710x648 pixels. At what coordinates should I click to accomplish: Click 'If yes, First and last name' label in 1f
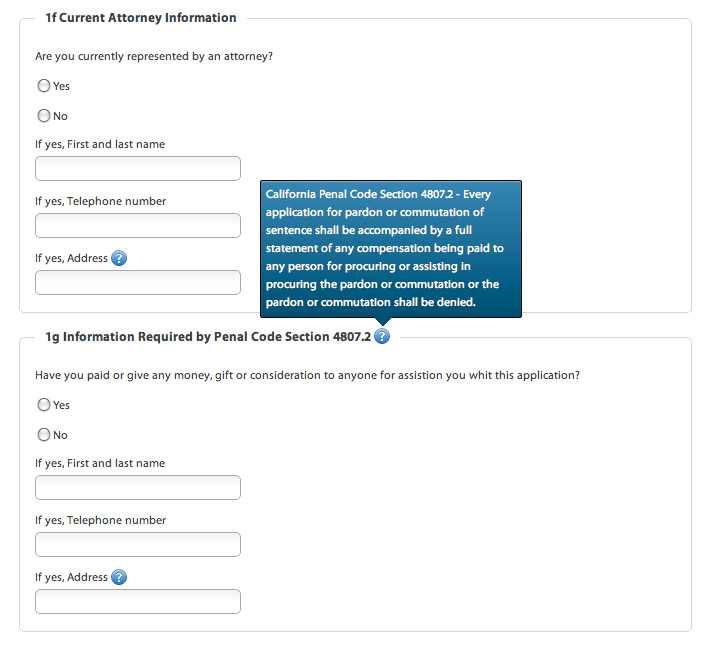click(x=100, y=144)
